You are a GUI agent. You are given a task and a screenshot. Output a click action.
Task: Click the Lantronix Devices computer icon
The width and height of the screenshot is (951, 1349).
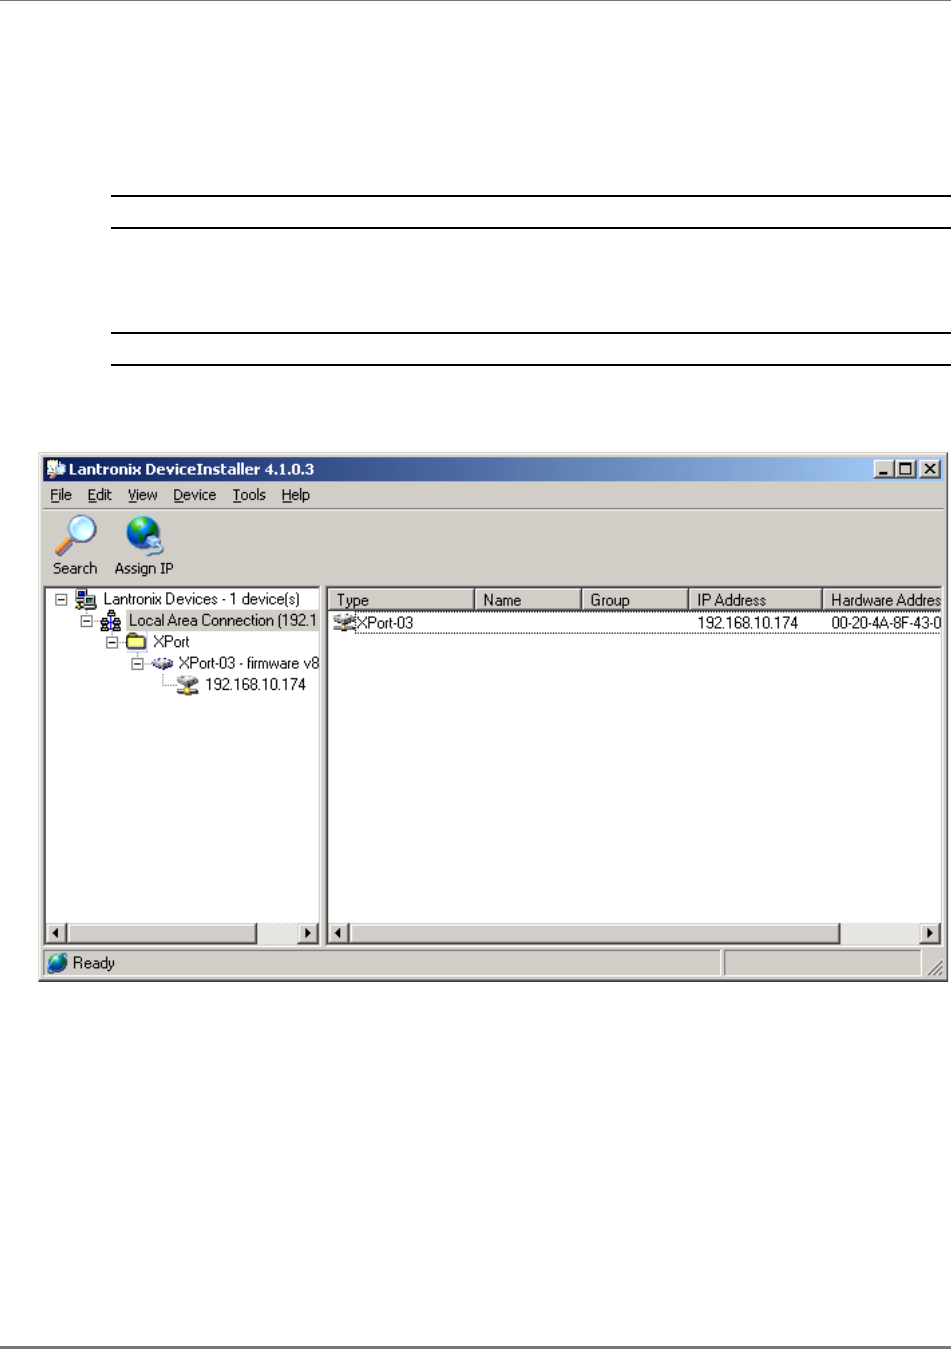[x=87, y=600]
